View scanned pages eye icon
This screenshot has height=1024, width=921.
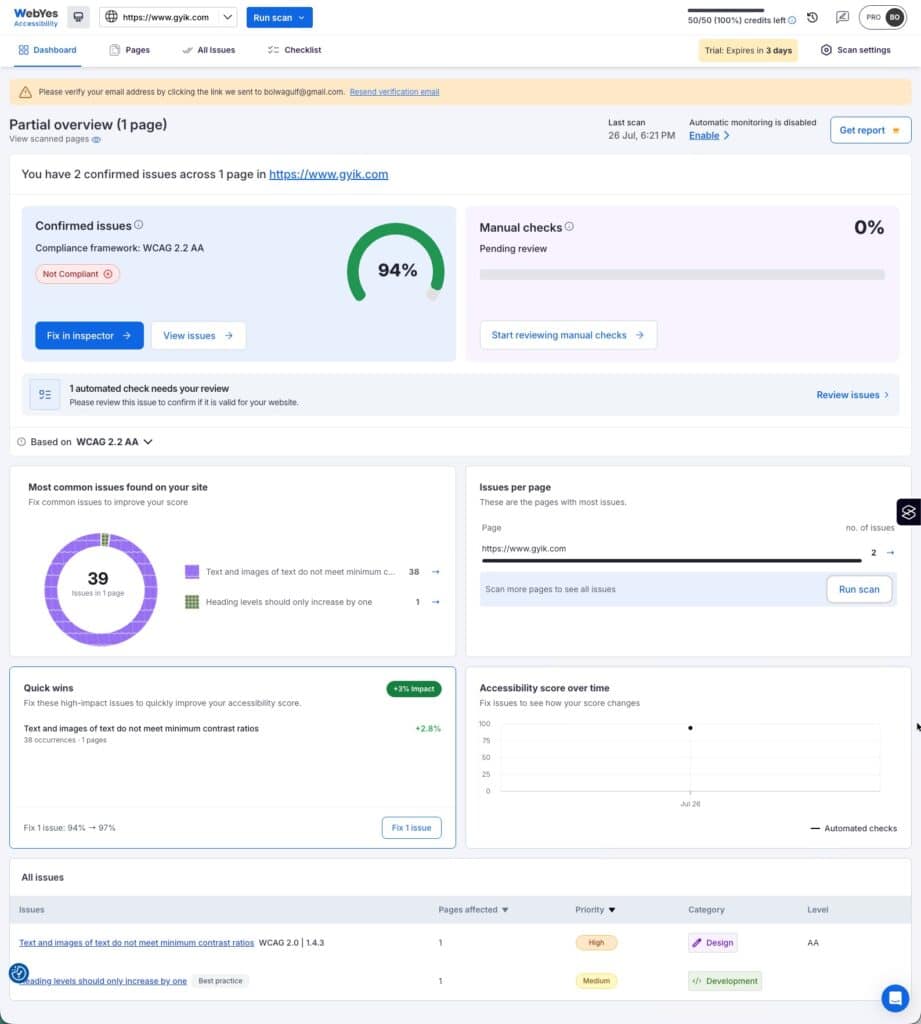(x=96, y=139)
